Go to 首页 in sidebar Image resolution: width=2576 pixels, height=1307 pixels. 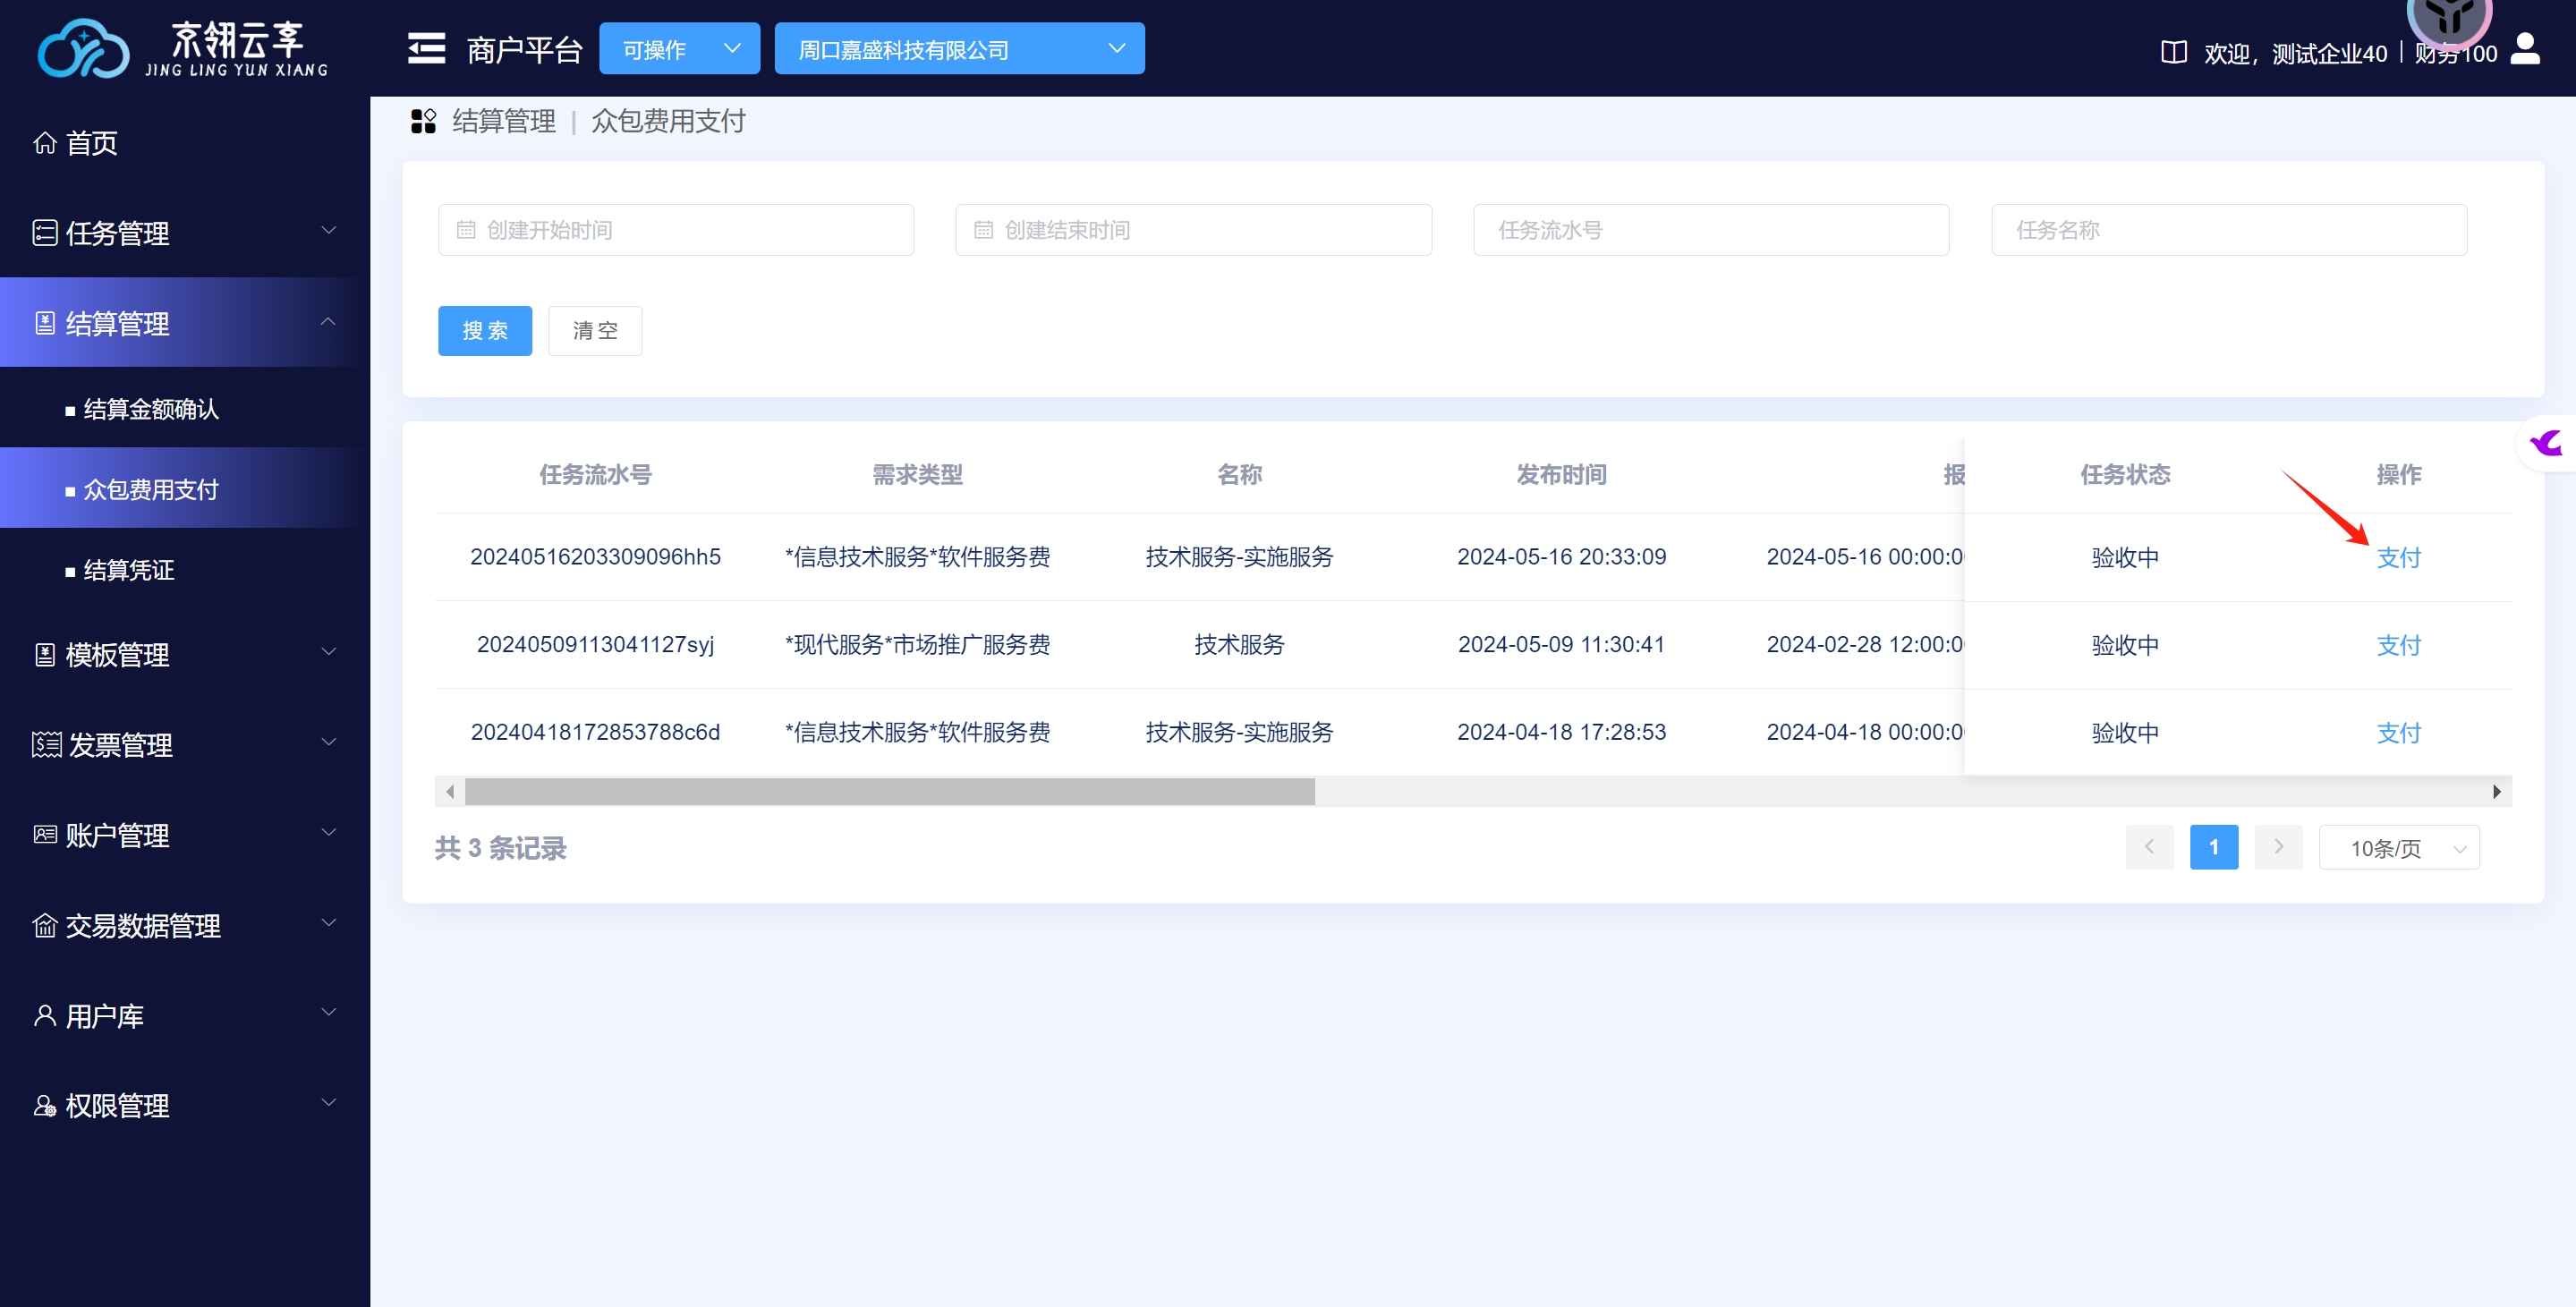185,143
